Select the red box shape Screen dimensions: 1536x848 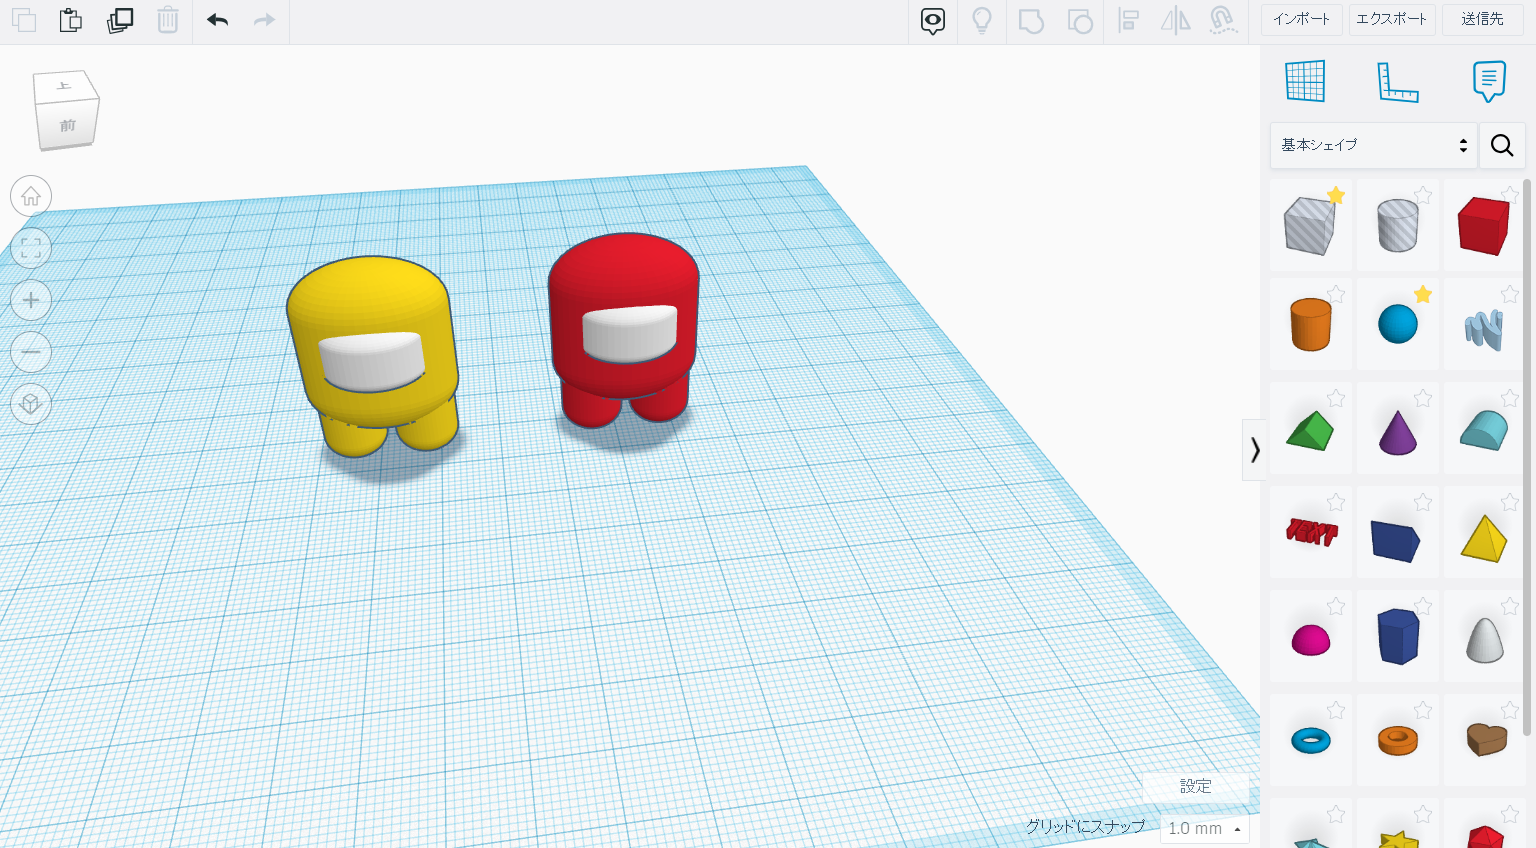tap(1484, 226)
